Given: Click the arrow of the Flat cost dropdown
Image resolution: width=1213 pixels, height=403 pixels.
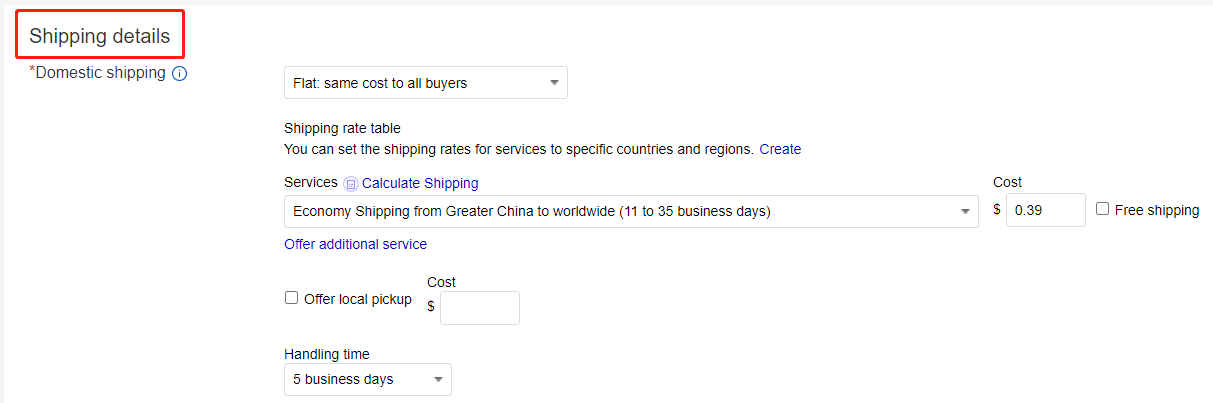Looking at the screenshot, I should (554, 84).
